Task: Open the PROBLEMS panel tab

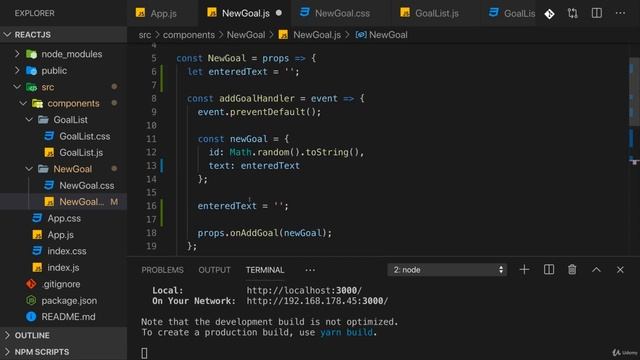Action: pos(162,270)
